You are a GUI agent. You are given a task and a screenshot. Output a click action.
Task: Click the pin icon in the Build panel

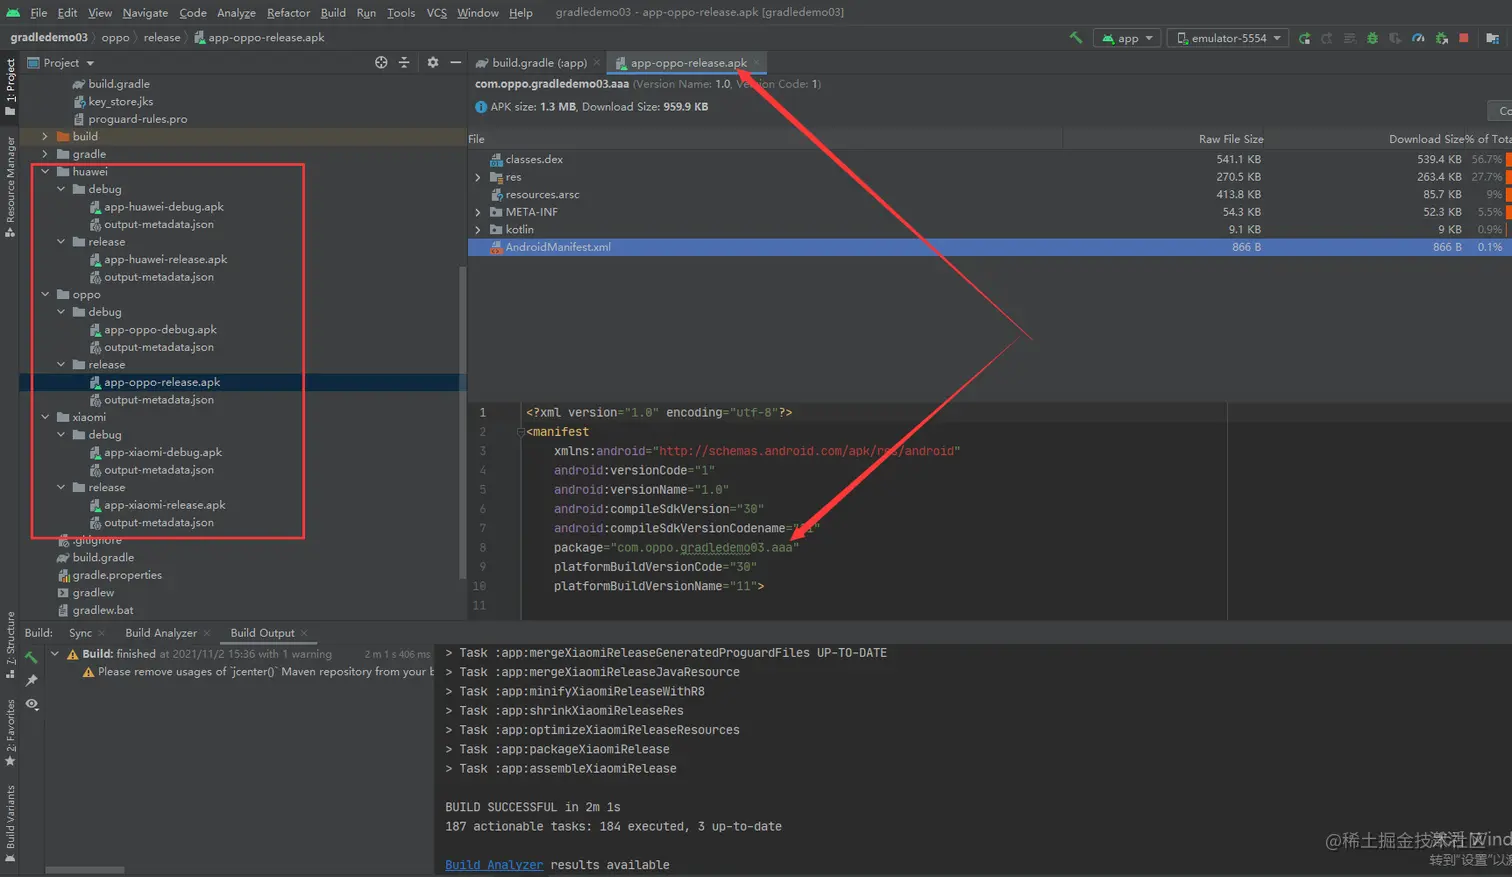pos(31,680)
